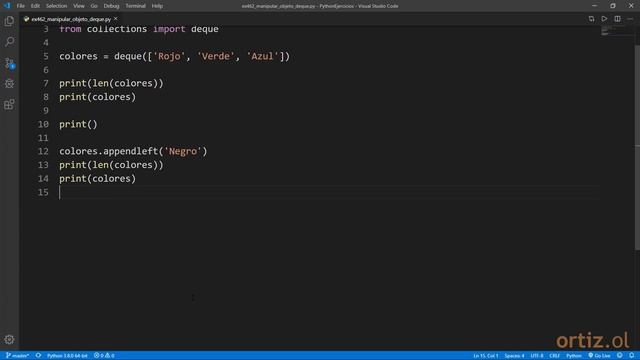
Task: Click the synchronize changes icon in status bar
Action: click(38, 356)
